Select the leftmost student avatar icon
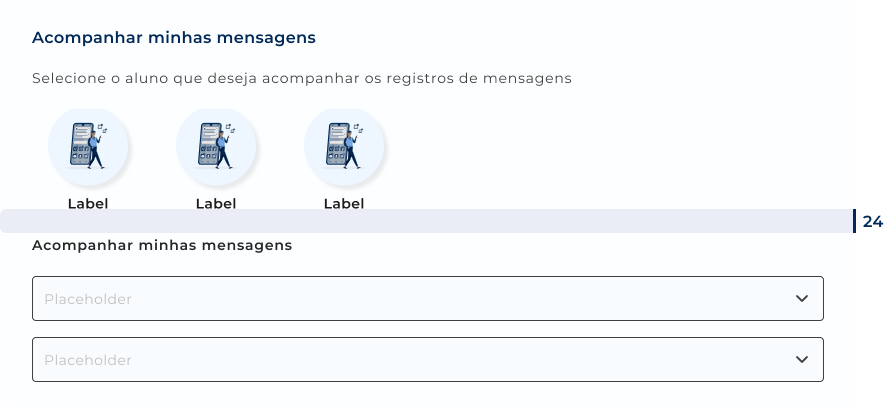Viewport: 884px width, 406px height. pyautogui.click(x=88, y=147)
